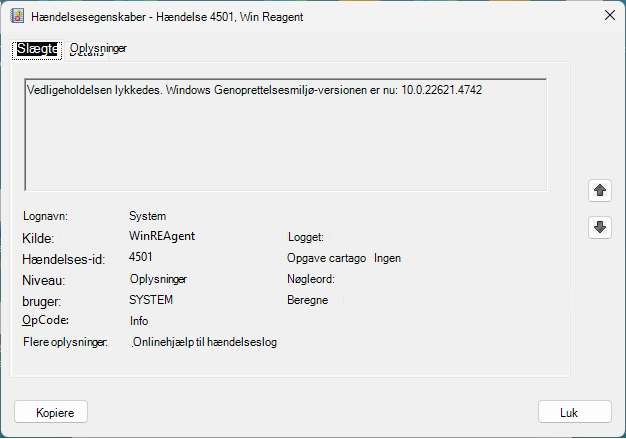
Task: Click the 4501 event id value
Action: (141, 257)
